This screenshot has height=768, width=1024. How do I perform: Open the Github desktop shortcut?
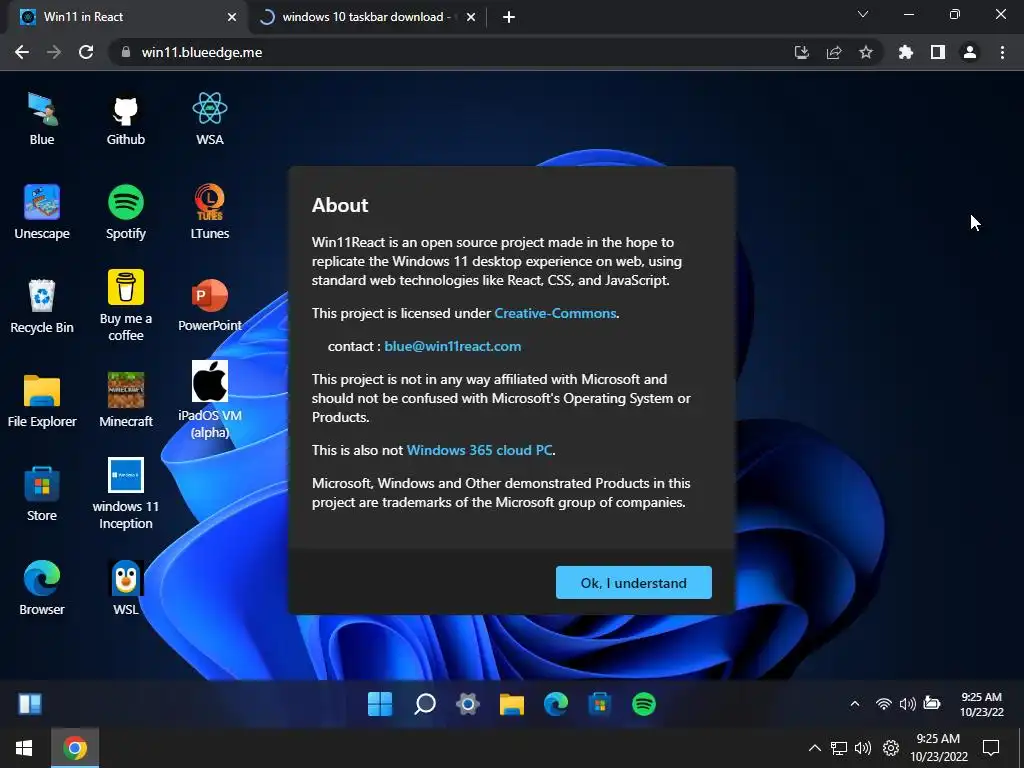click(x=125, y=119)
